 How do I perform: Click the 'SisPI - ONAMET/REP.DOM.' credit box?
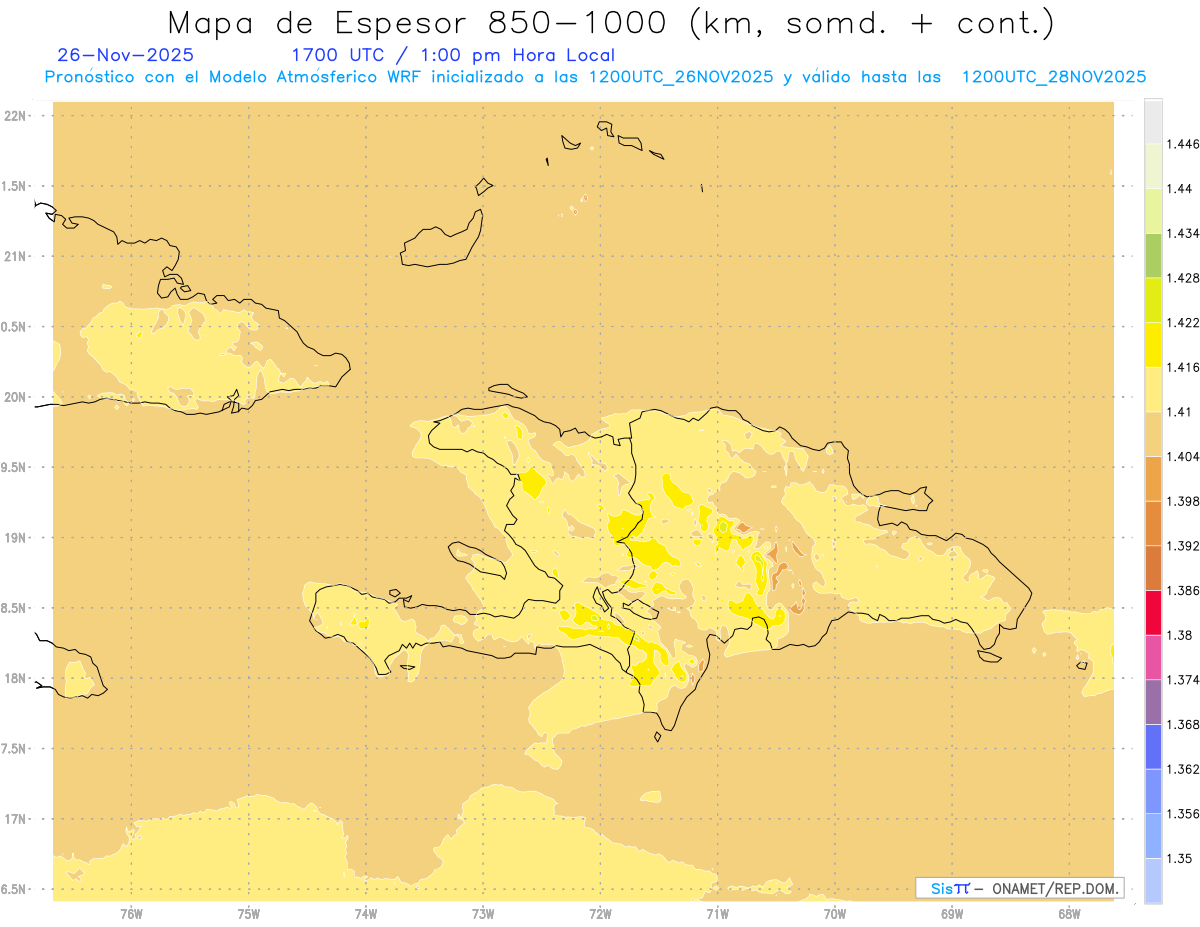1019,888
